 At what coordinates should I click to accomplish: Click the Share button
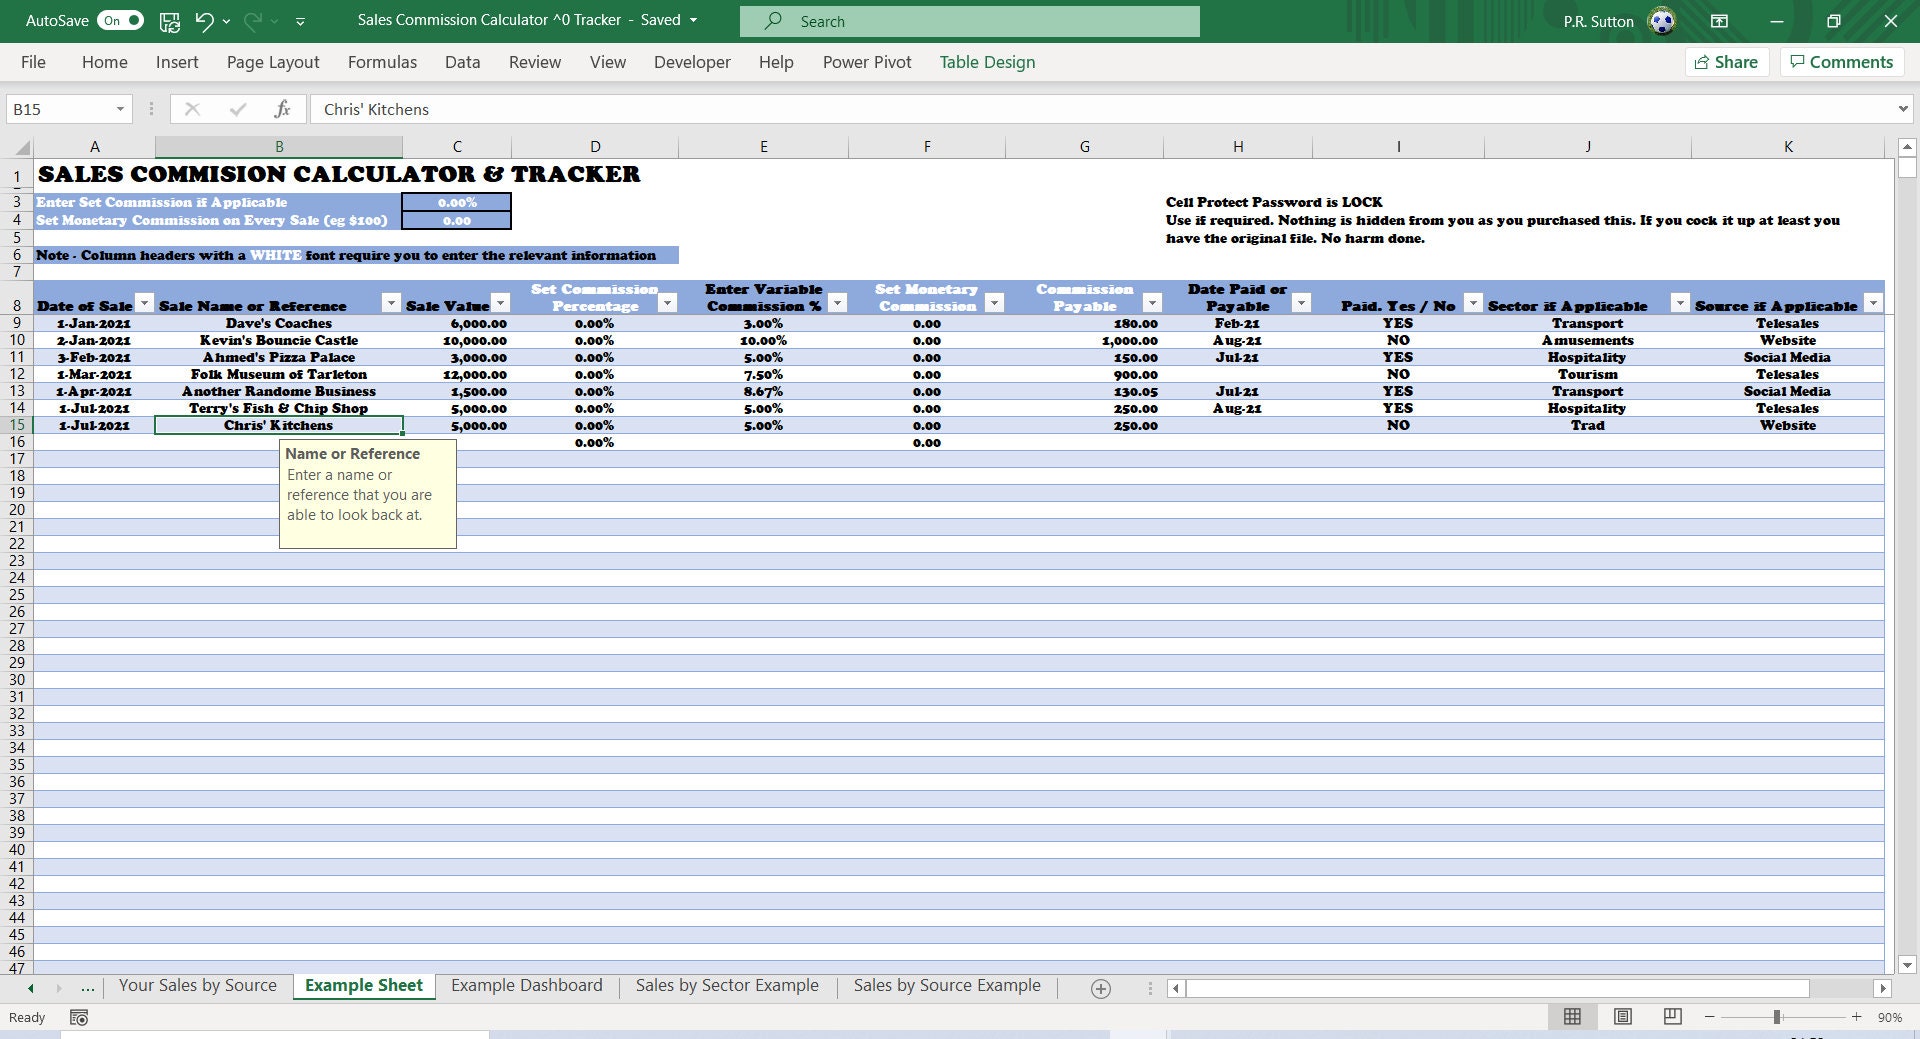pyautogui.click(x=1726, y=62)
